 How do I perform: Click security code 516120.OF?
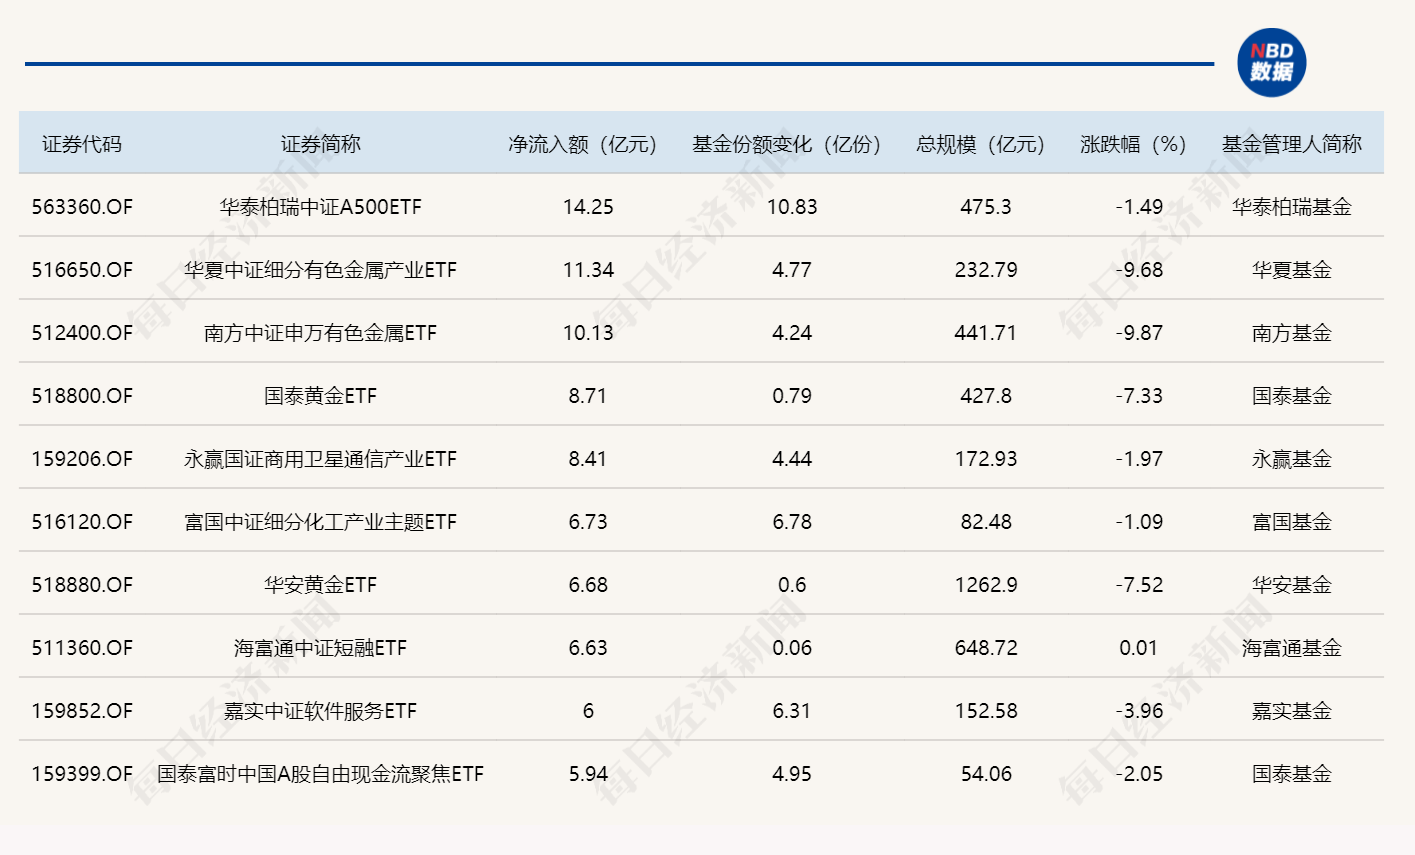pos(82,522)
